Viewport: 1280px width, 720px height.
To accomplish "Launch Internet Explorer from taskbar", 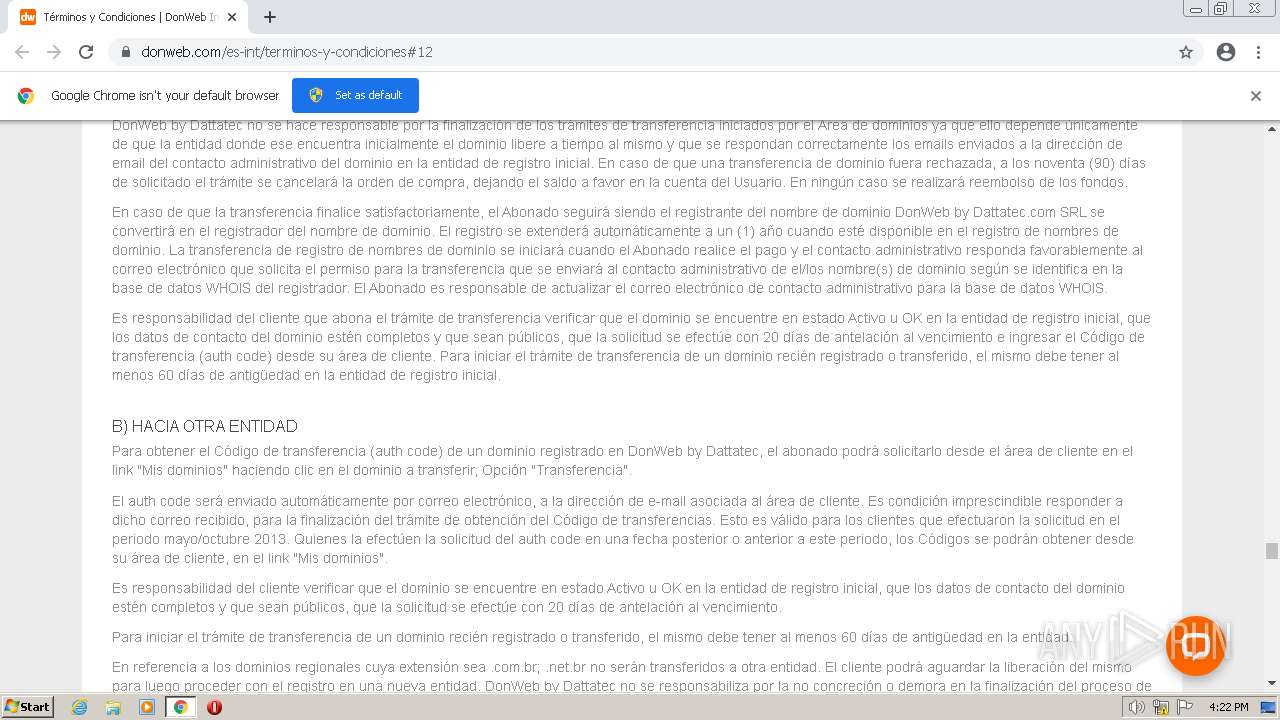I will click(80, 707).
